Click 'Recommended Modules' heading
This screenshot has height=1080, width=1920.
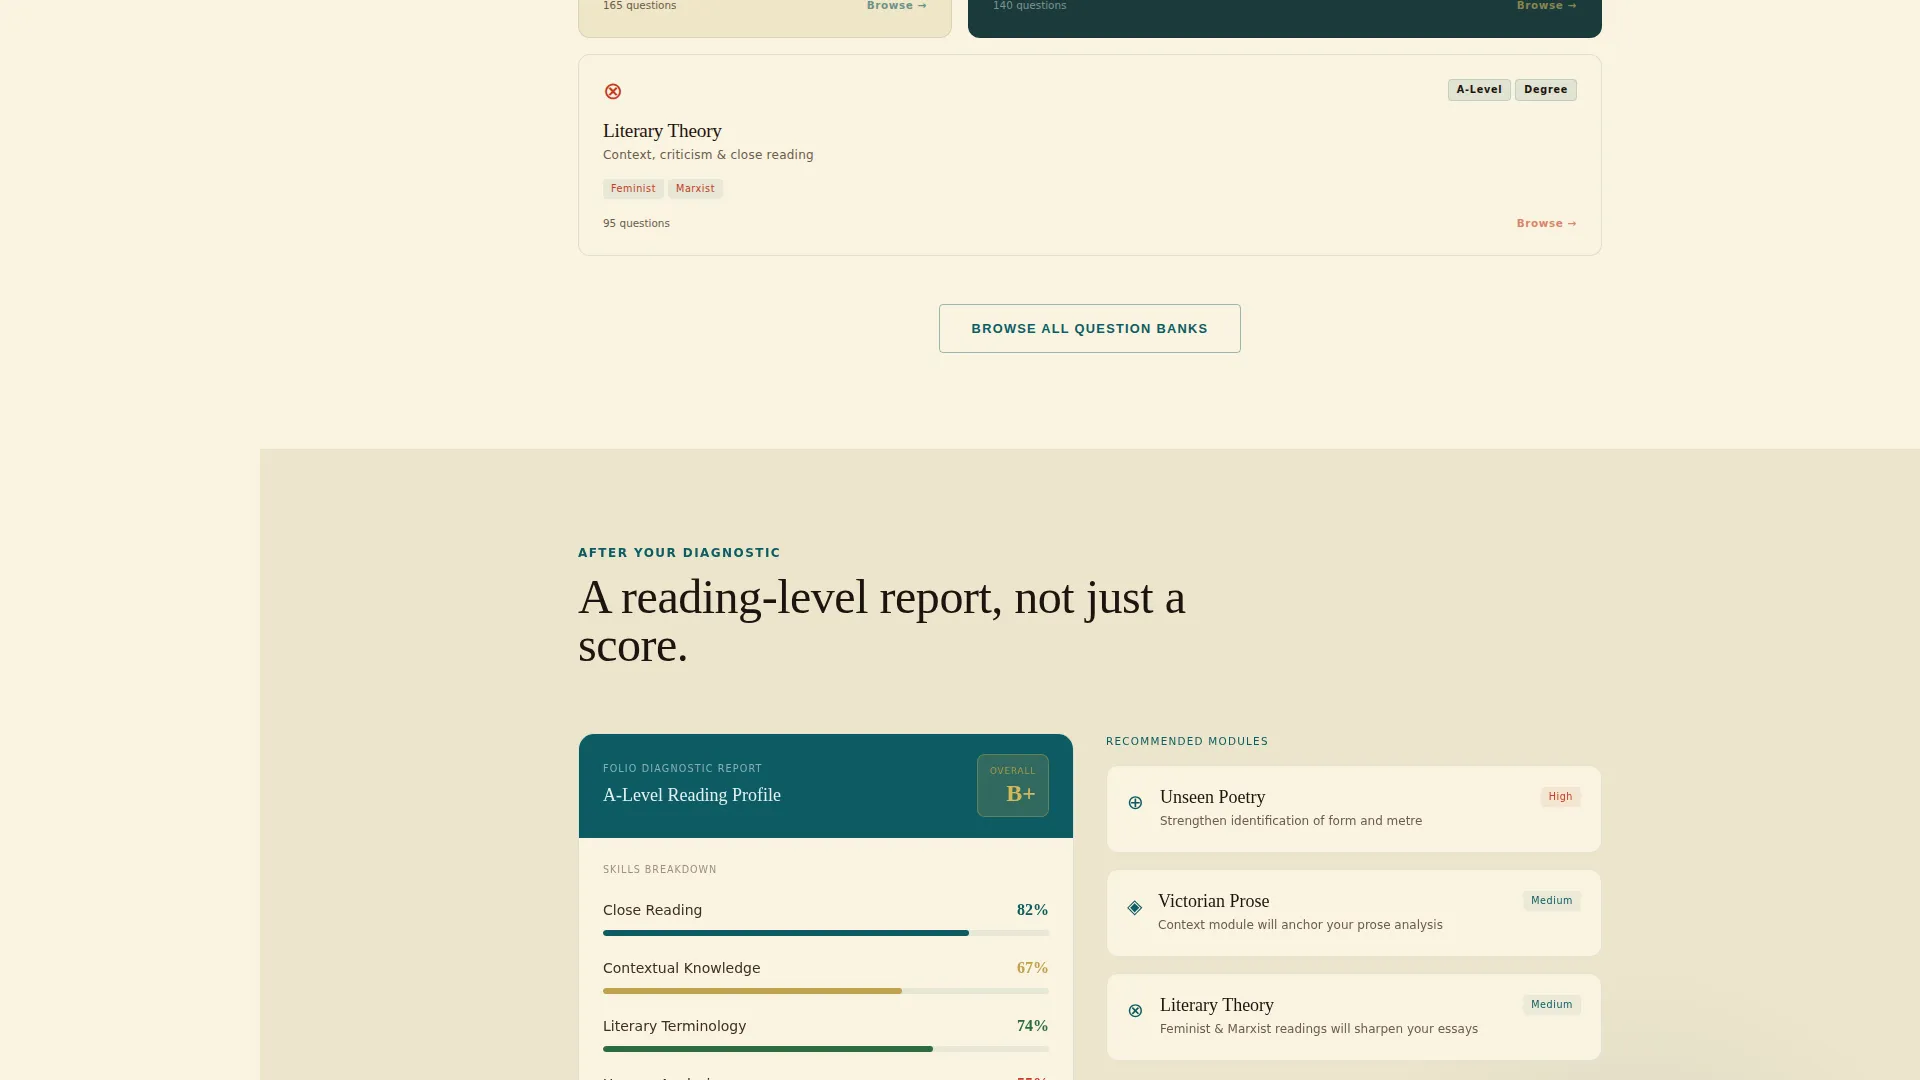1187,742
